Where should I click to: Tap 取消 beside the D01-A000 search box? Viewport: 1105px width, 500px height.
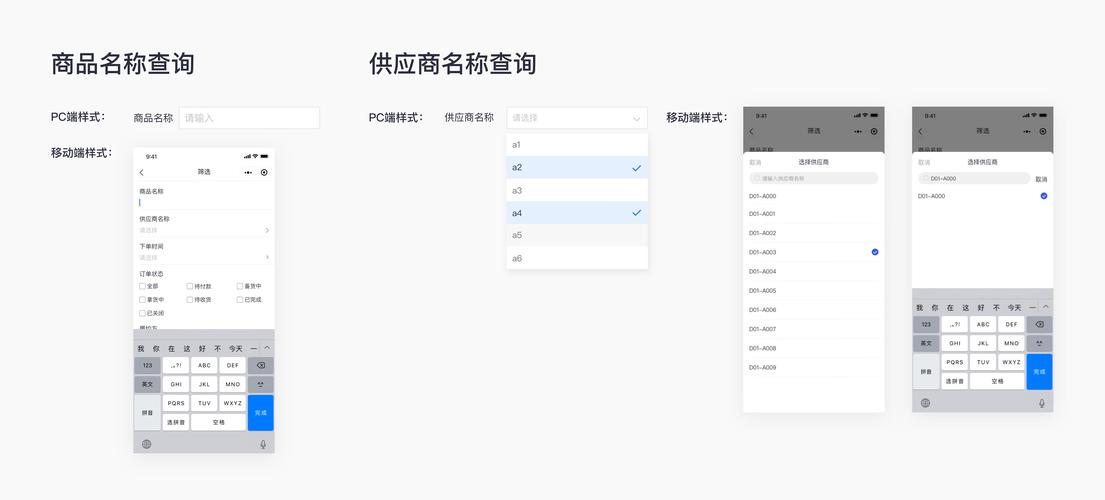(1041, 179)
